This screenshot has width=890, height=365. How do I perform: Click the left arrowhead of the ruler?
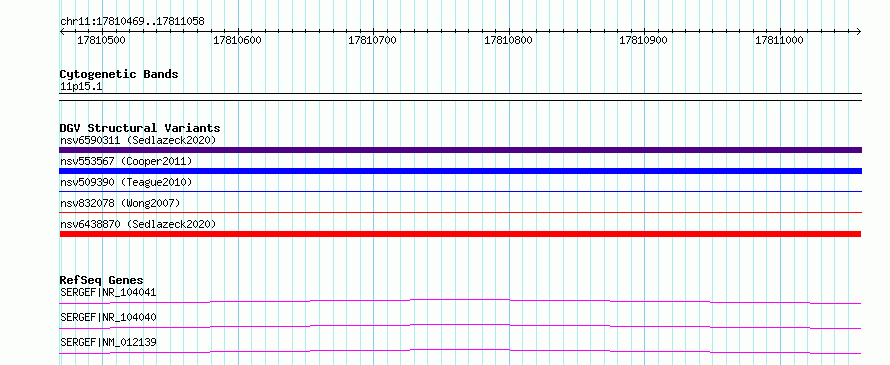click(63, 31)
